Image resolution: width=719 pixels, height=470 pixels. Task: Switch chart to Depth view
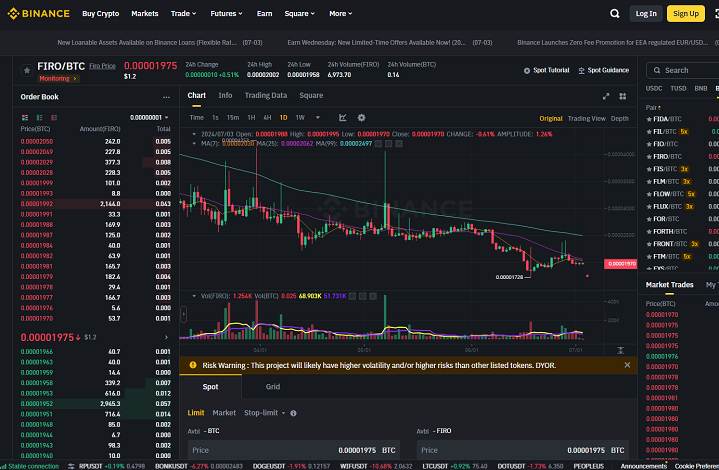tap(619, 119)
